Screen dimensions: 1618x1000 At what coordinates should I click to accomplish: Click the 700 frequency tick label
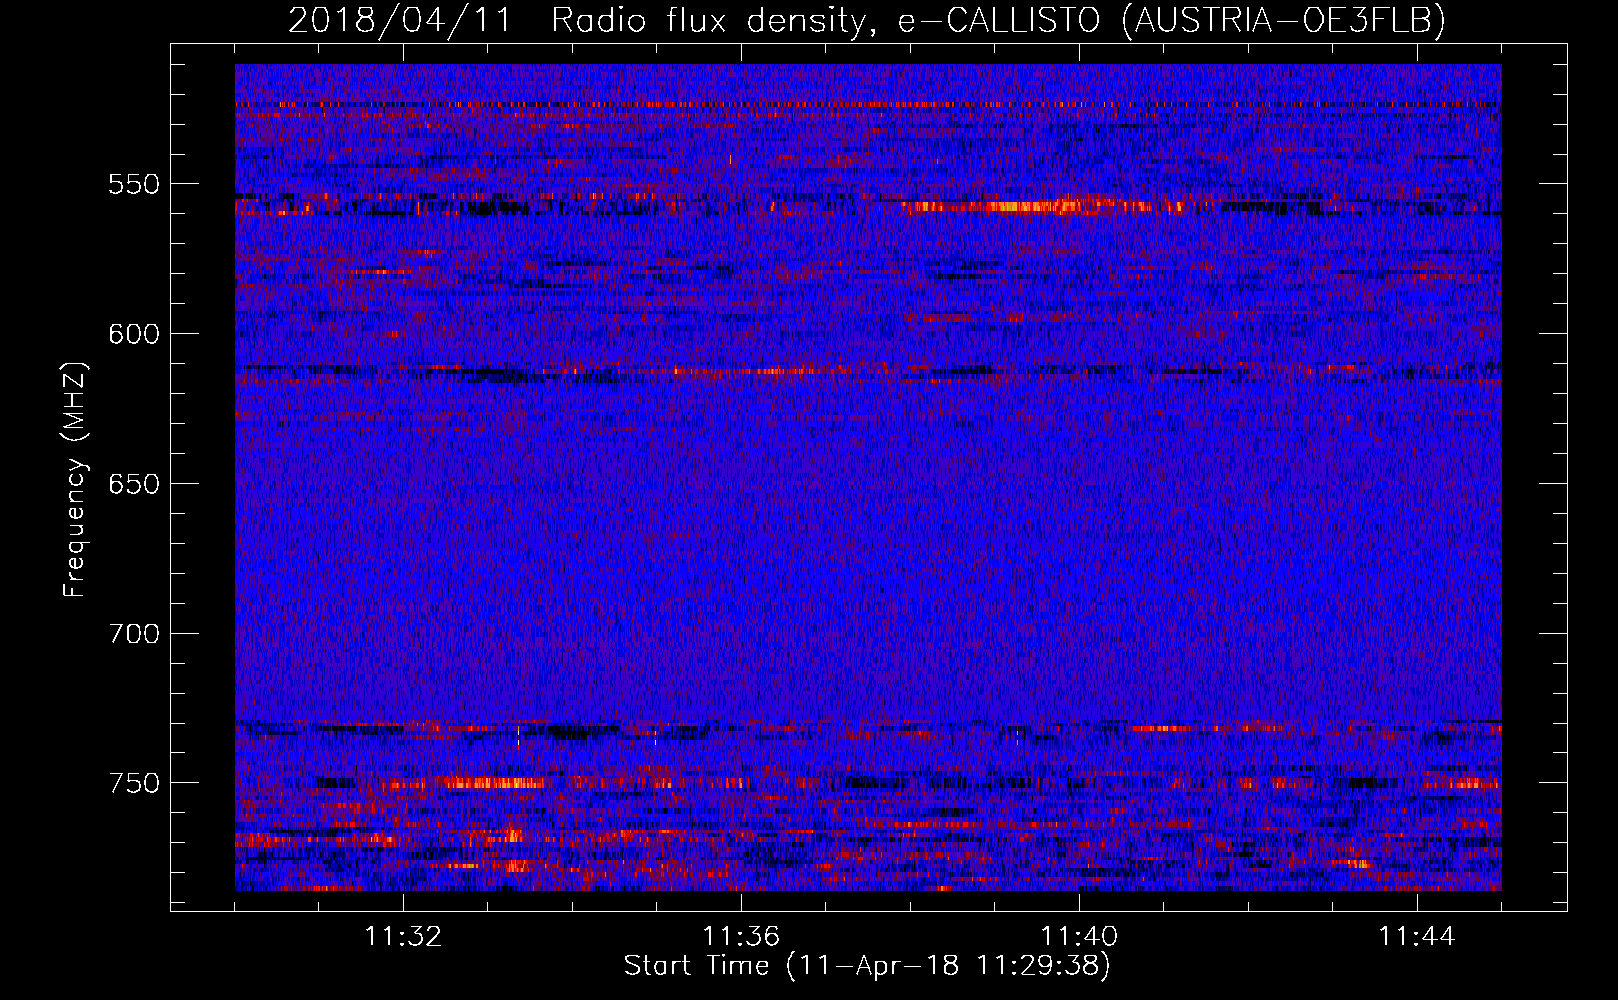click(x=134, y=634)
